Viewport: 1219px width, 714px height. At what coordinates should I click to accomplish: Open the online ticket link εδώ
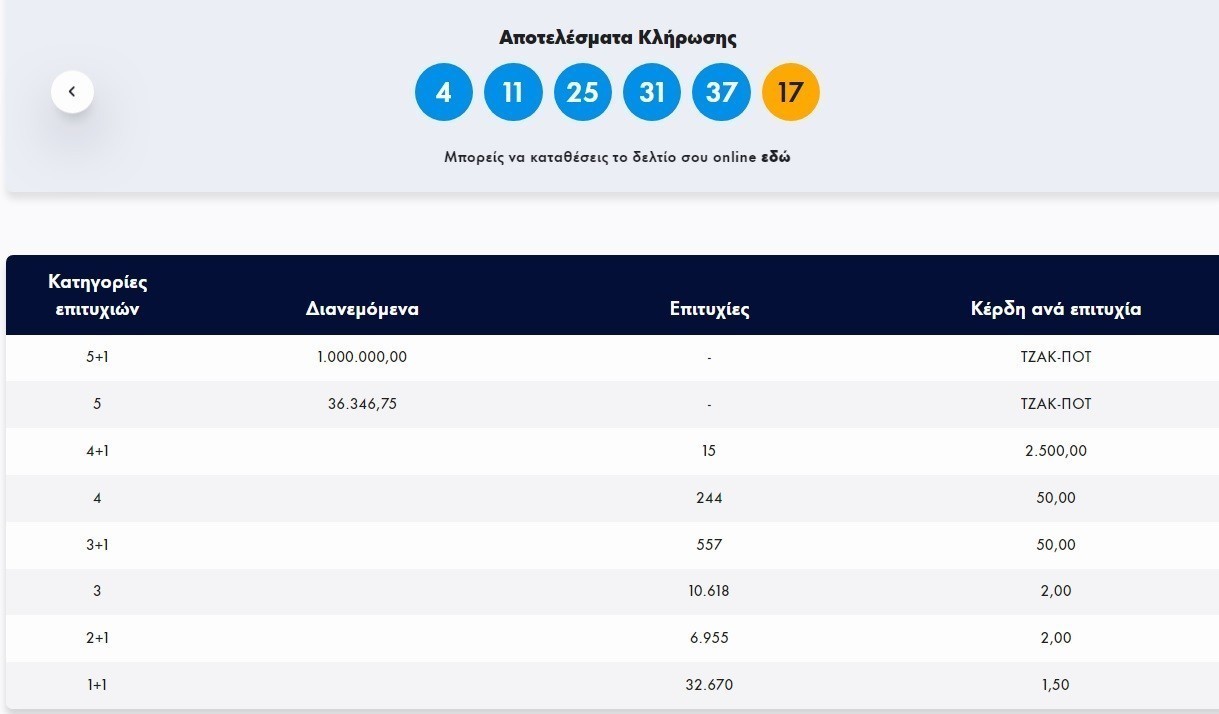click(775, 157)
